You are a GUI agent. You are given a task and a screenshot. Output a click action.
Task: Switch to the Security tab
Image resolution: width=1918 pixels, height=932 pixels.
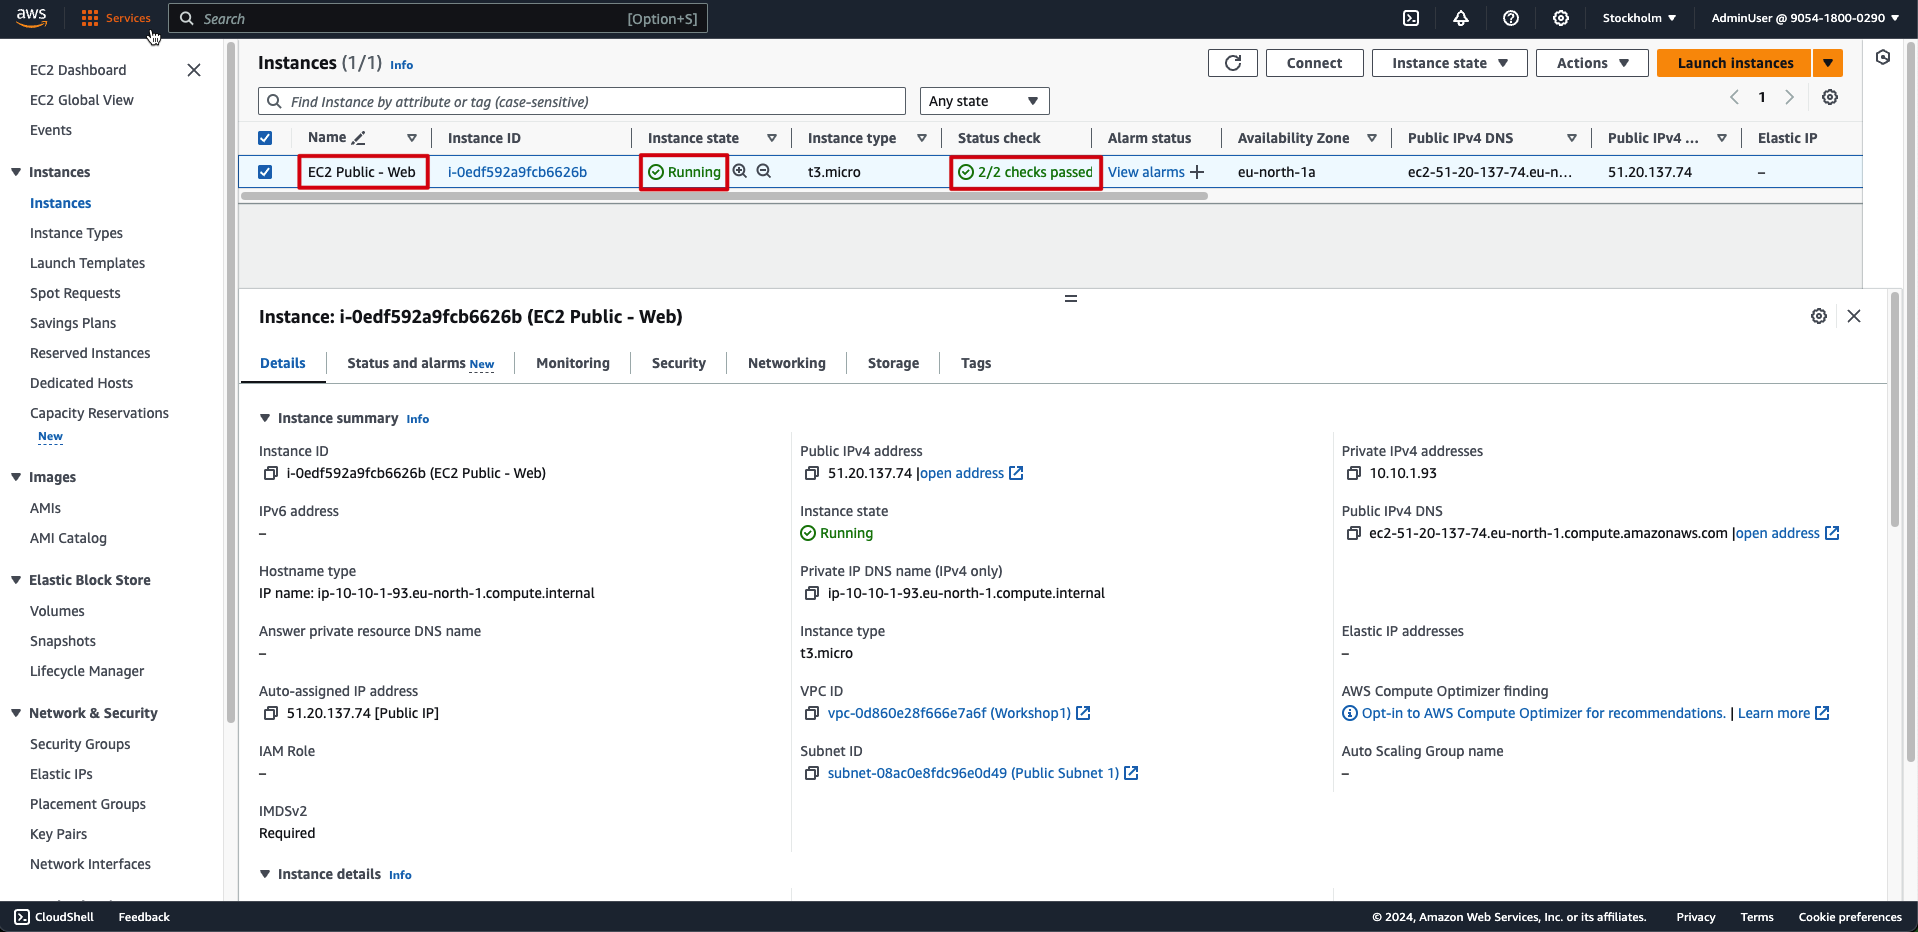(x=678, y=363)
